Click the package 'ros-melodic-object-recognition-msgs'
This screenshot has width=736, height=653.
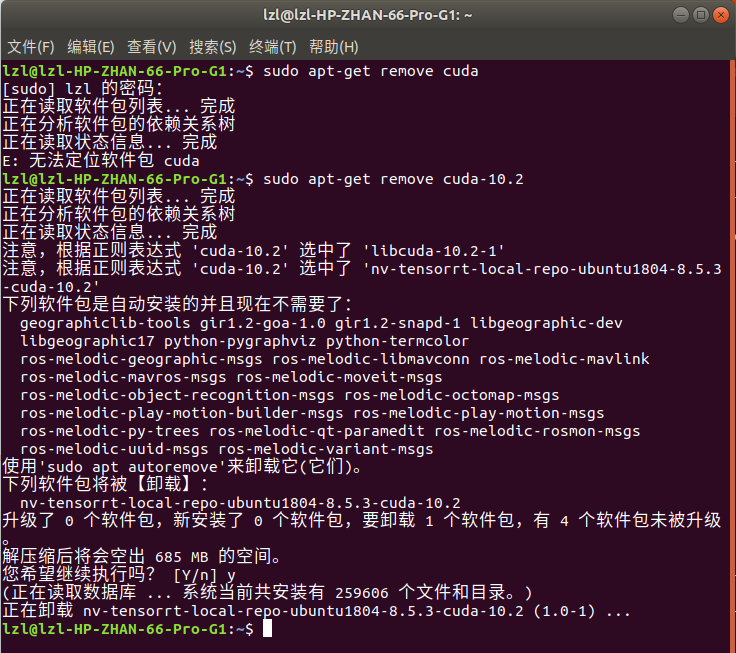point(177,395)
